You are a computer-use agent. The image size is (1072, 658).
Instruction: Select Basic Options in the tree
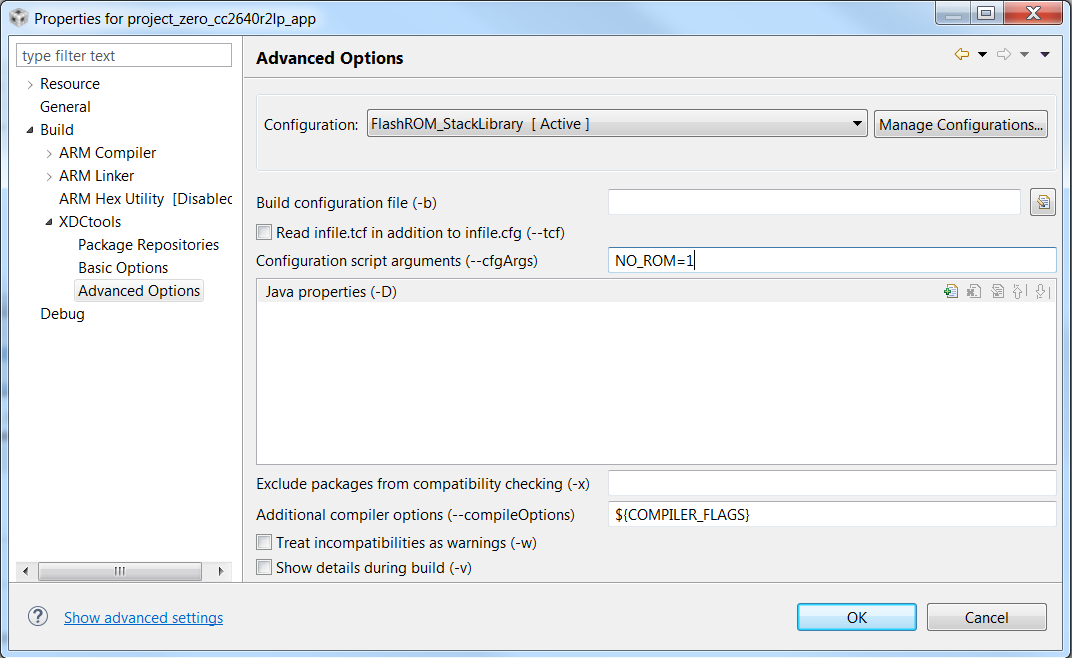pos(123,268)
